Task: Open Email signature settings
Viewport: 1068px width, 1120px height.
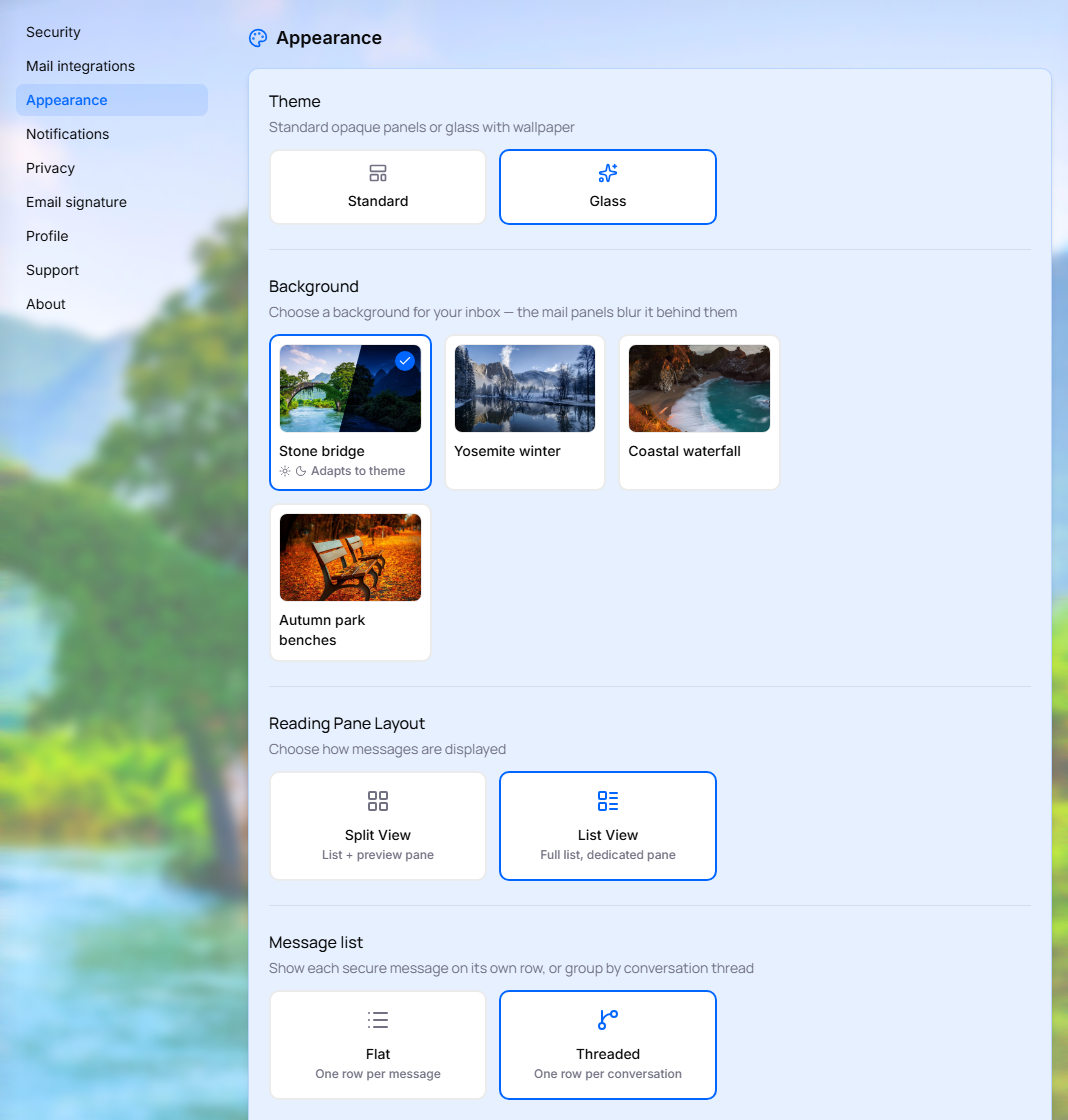Action: (x=112, y=202)
